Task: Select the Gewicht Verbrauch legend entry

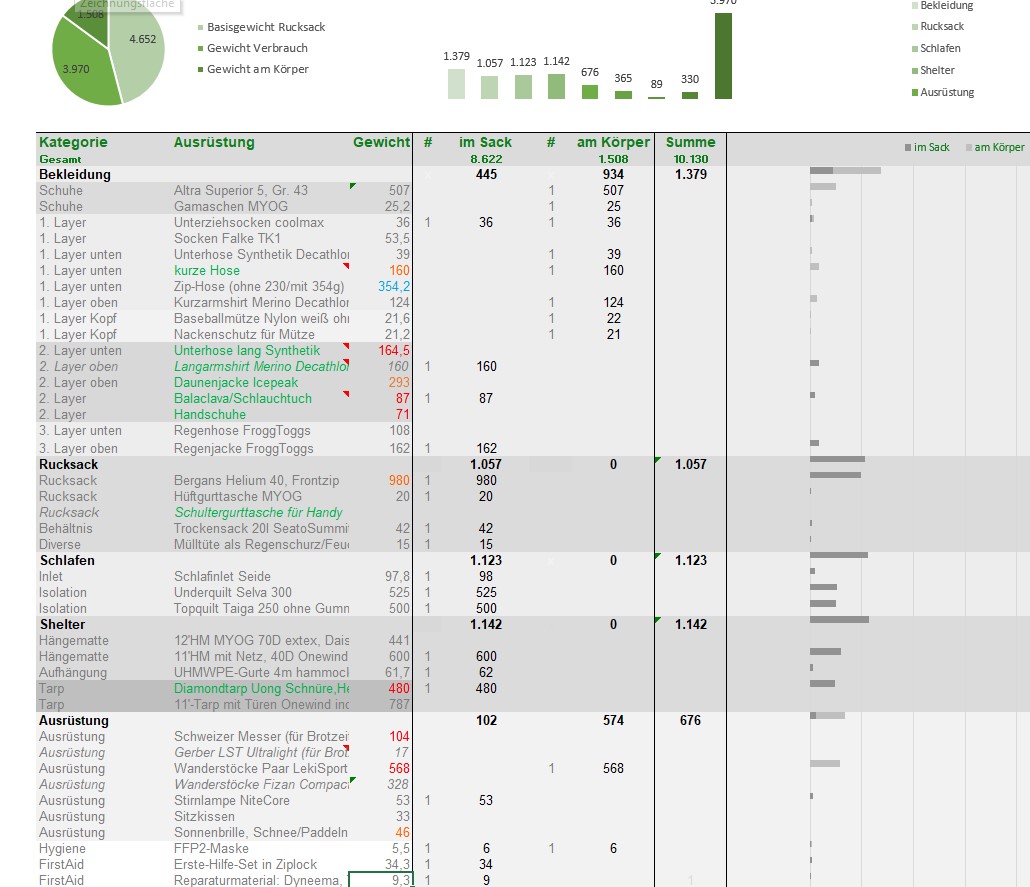Action: (257, 48)
